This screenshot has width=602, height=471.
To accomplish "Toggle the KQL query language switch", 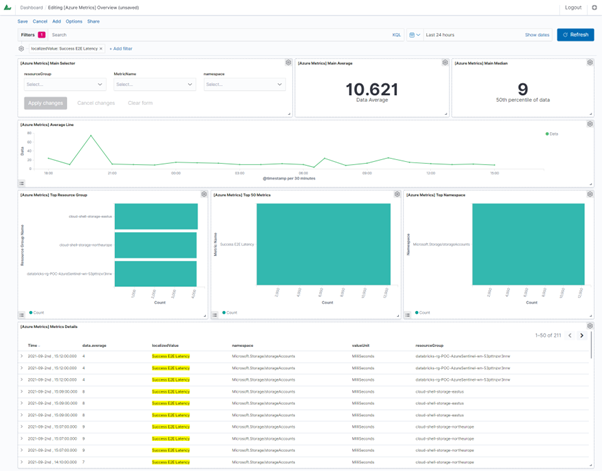I will coord(397,35).
